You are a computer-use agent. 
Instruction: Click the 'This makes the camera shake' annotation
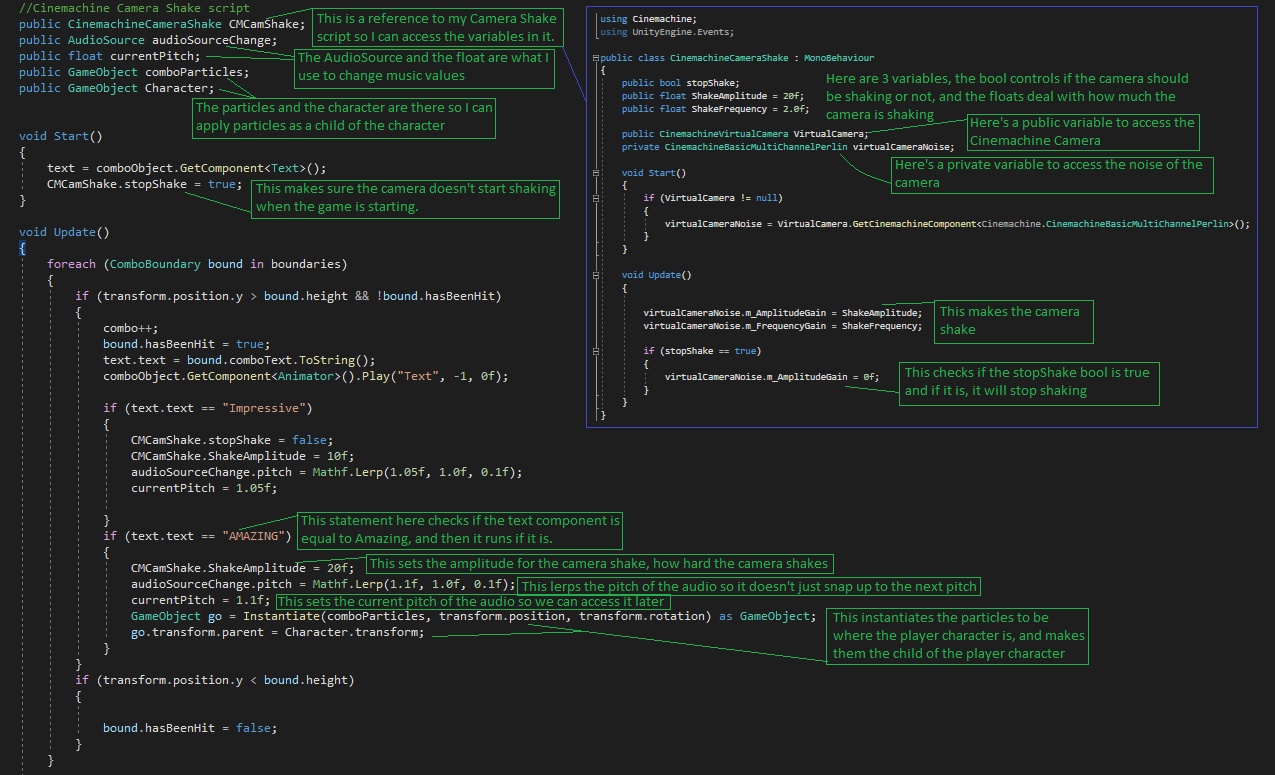click(x=1012, y=320)
